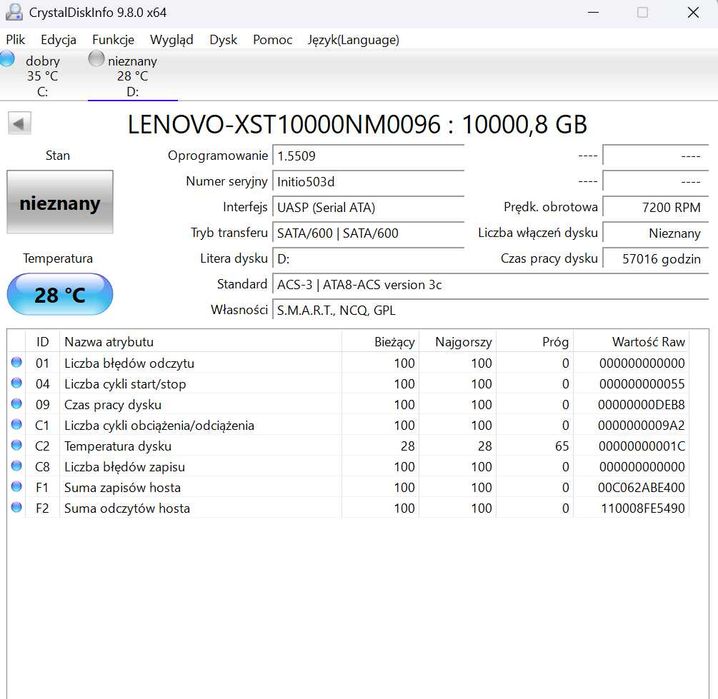Select the Liczba błędów odczytu attribute name
This screenshot has height=699, width=718.
tap(129, 363)
